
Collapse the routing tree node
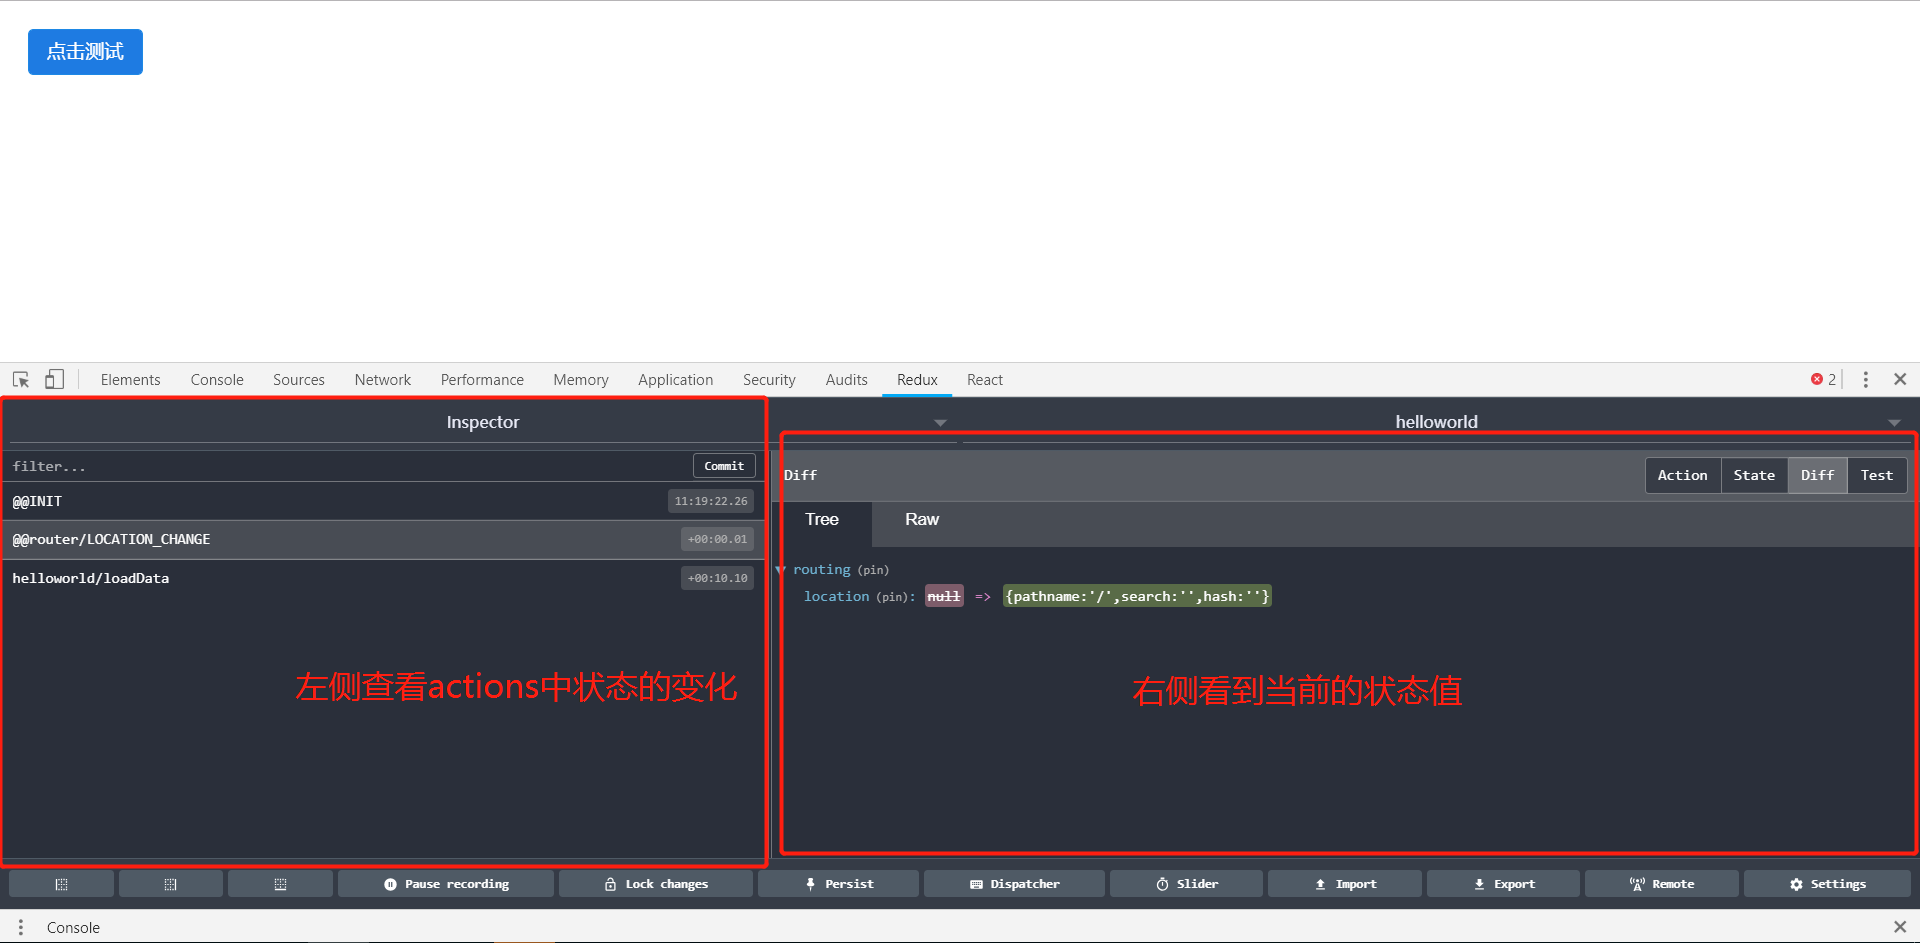pyautogui.click(x=780, y=570)
